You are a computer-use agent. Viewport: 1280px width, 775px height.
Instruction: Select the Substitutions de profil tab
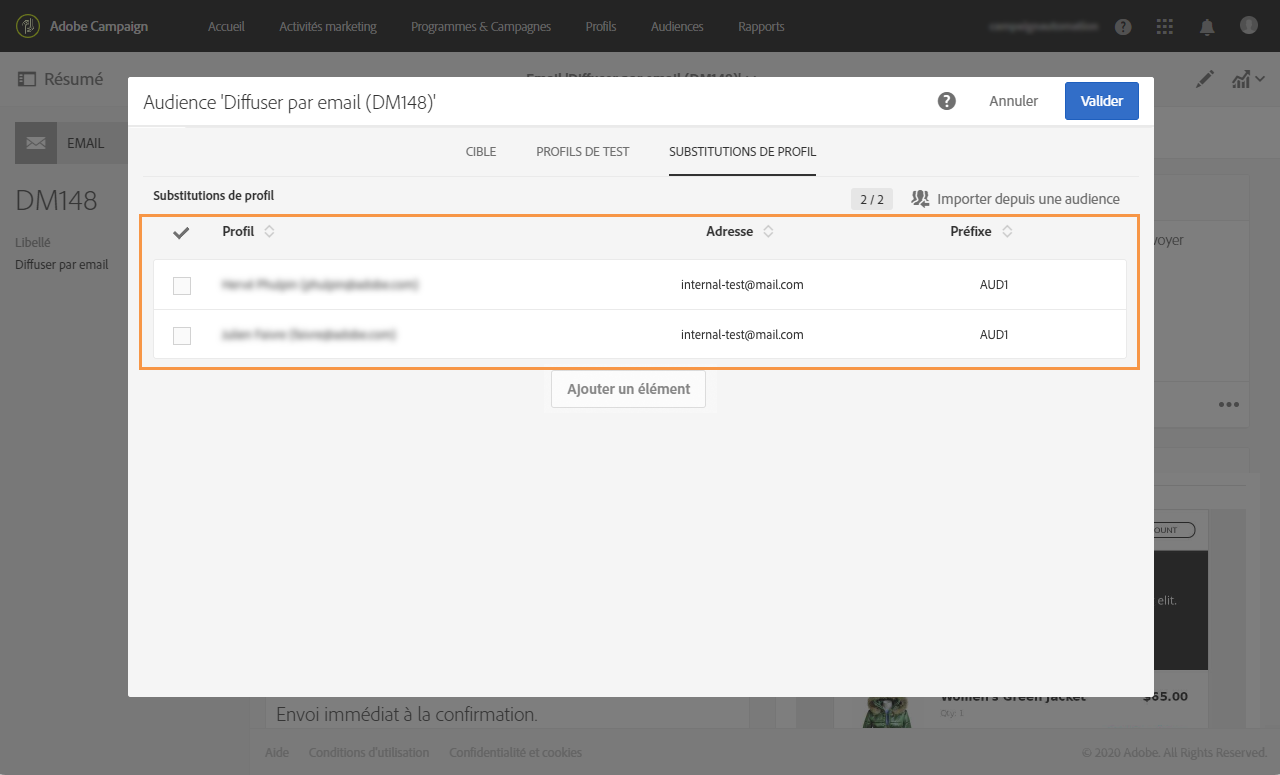[743, 152]
